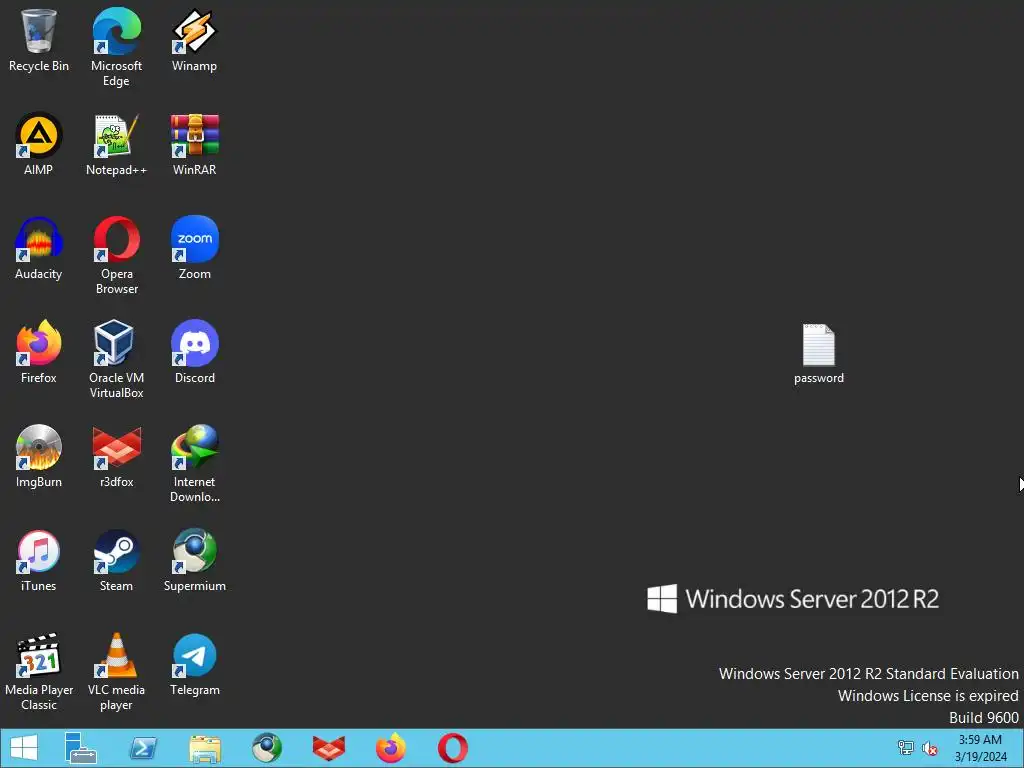Image resolution: width=1024 pixels, height=768 pixels.
Task: Click the WinRAR desktop shortcut
Action: tap(195, 144)
